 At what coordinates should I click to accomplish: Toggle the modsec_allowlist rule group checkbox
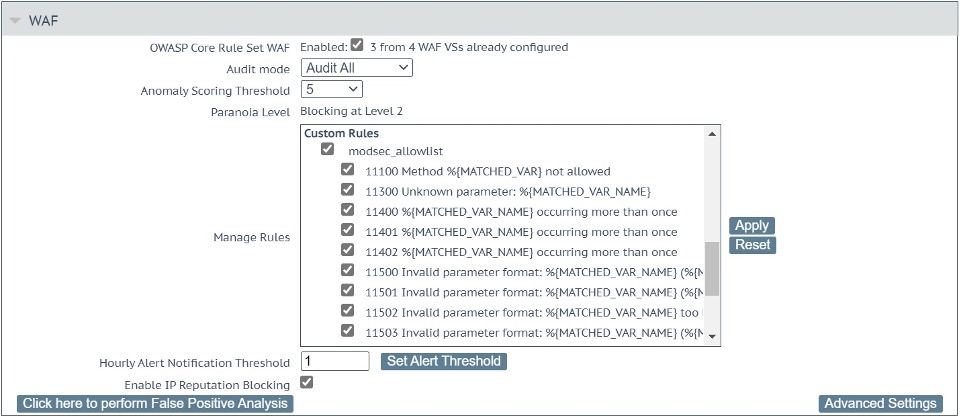[327, 149]
